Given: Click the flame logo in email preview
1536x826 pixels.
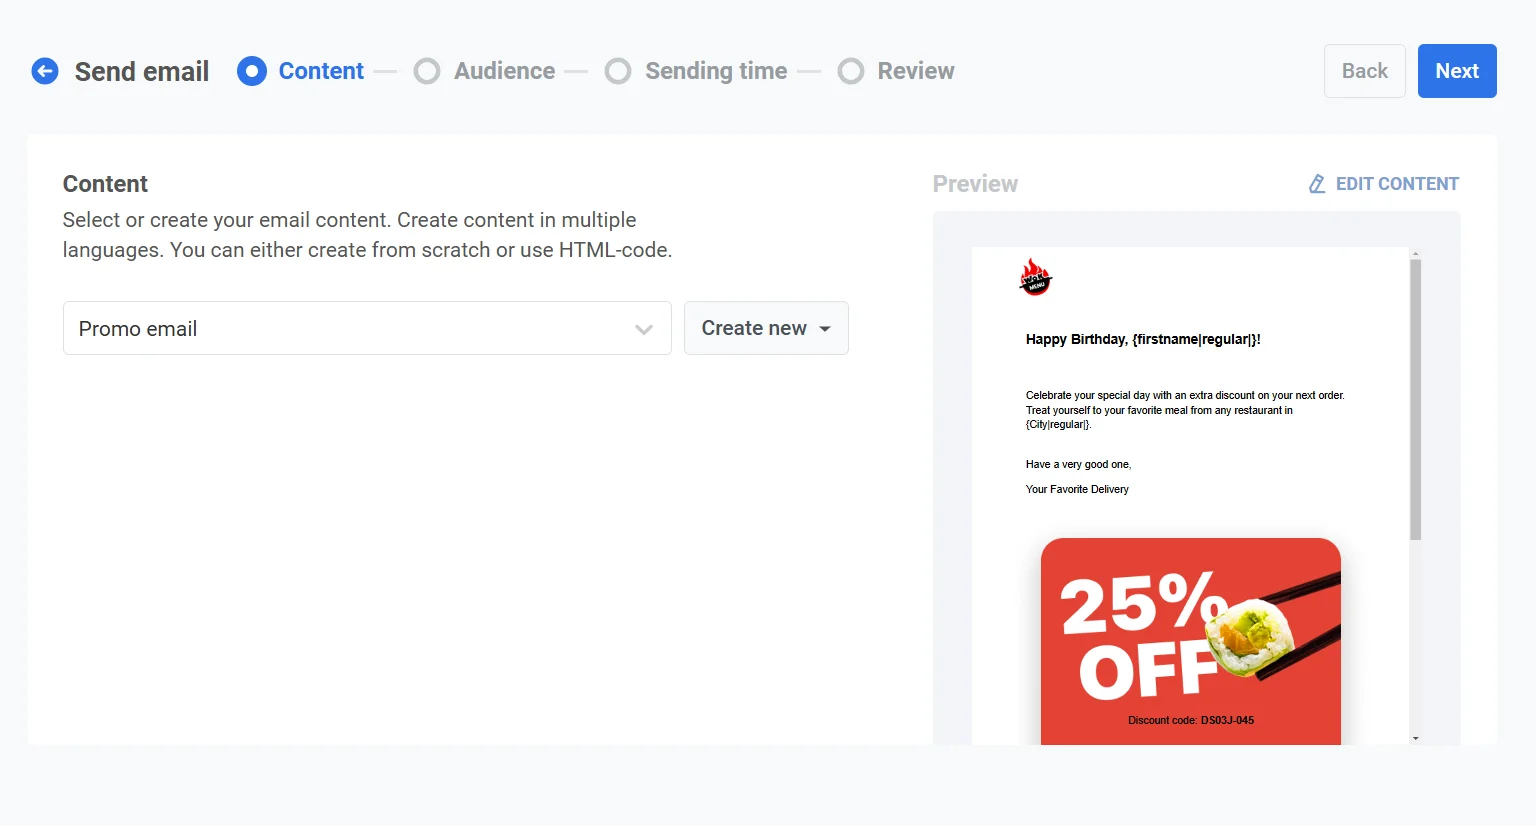Looking at the screenshot, I should (1035, 277).
